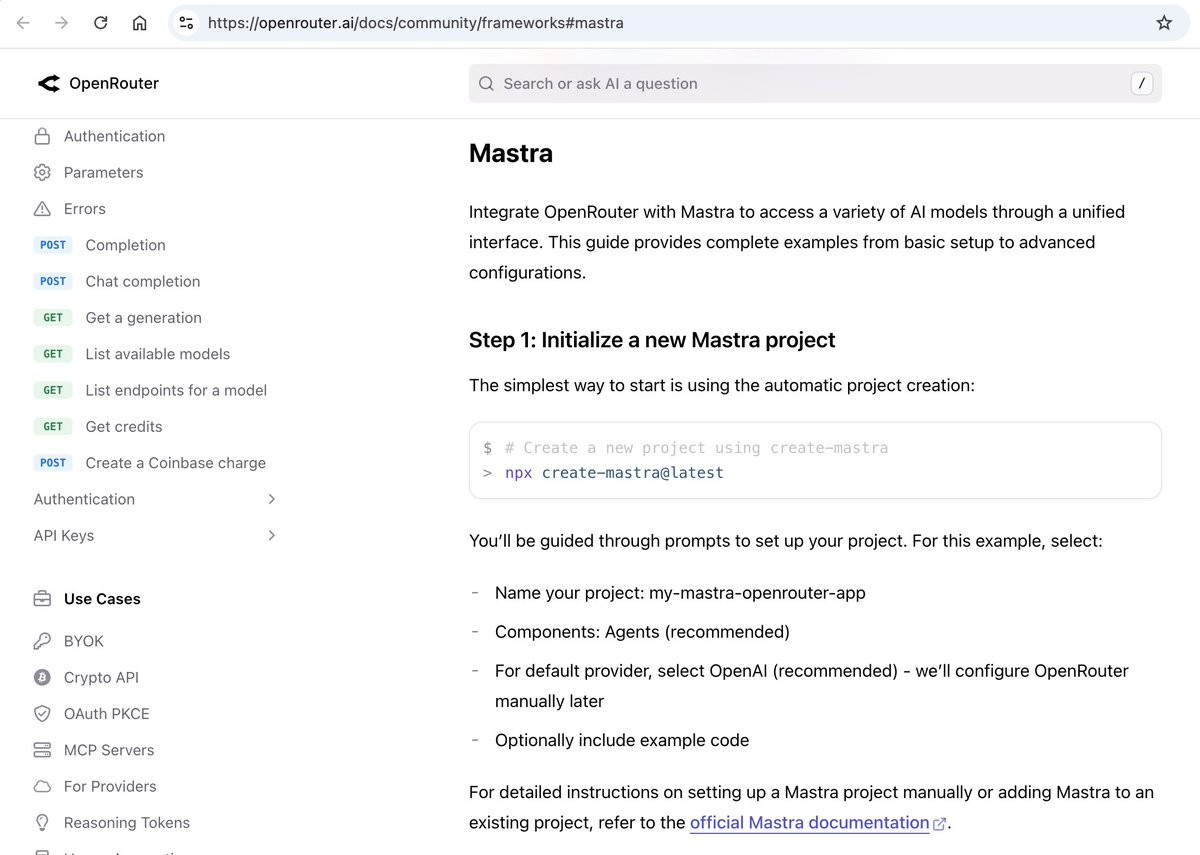Focus the Search or ask AI field
Image resolution: width=1200 pixels, height=855 pixels.
[x=815, y=84]
